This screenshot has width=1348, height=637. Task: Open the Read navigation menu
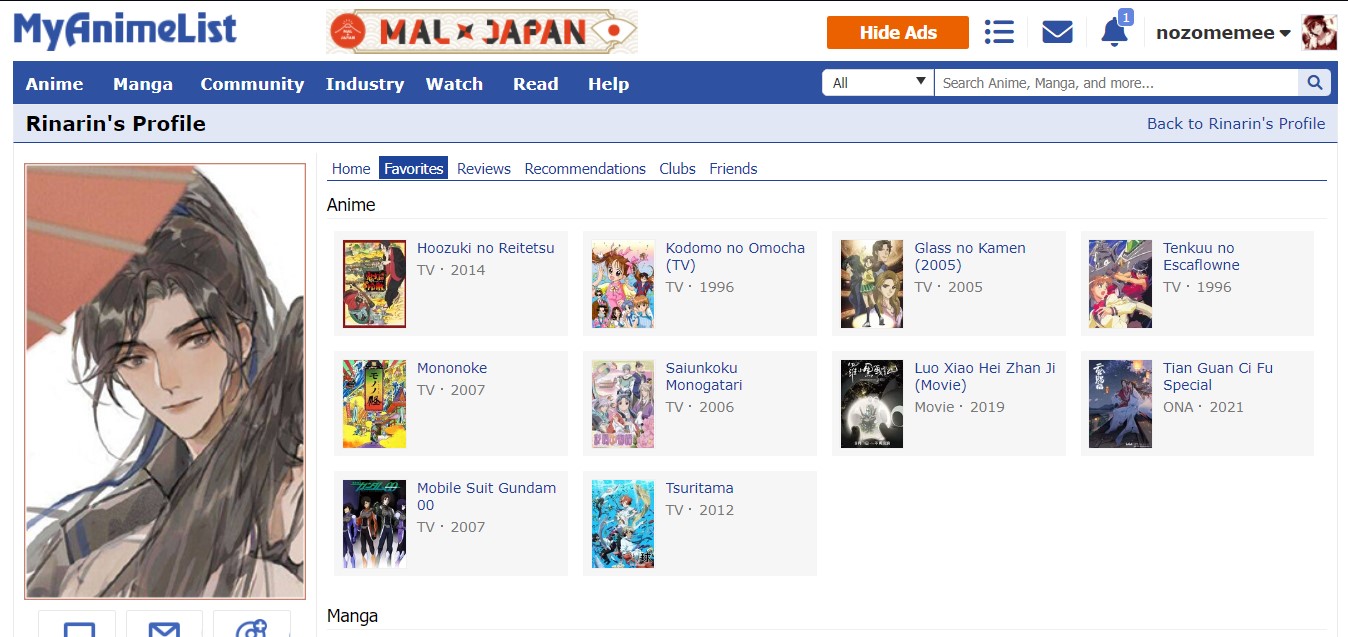pyautogui.click(x=536, y=84)
